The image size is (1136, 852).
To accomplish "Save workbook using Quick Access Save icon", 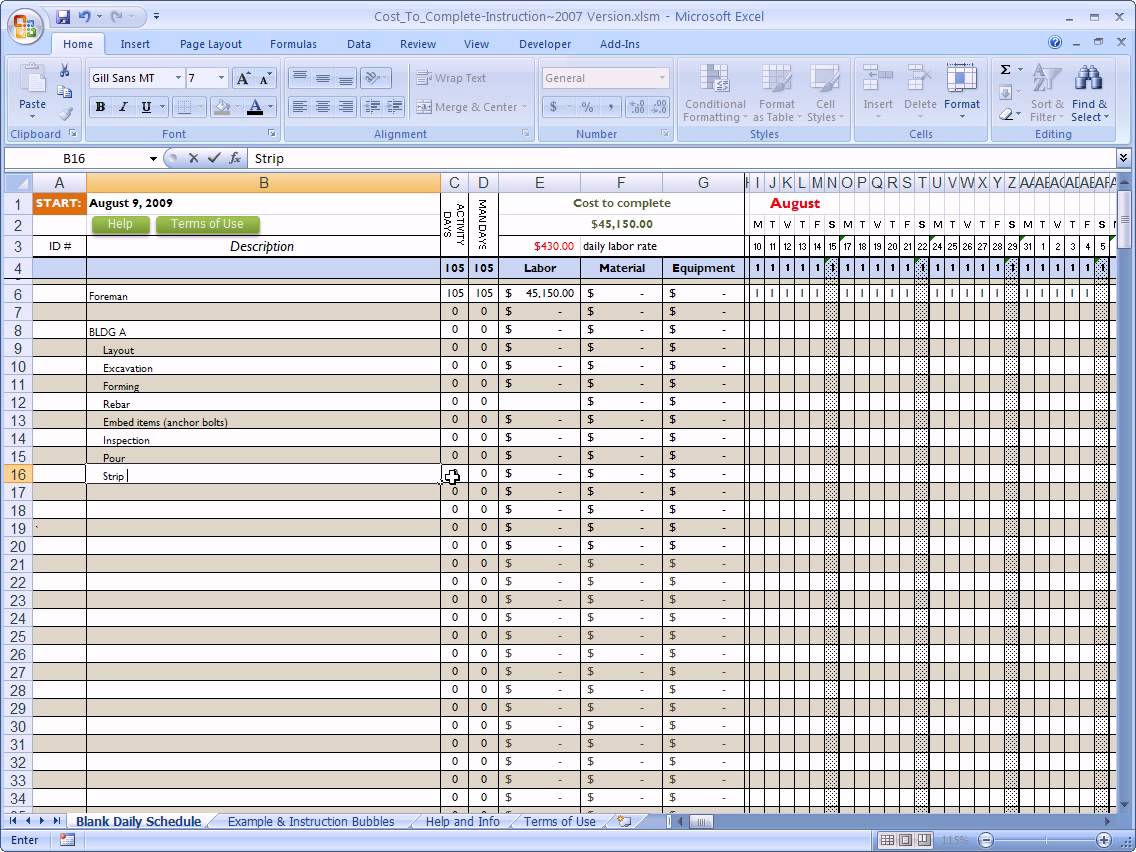I will [64, 17].
